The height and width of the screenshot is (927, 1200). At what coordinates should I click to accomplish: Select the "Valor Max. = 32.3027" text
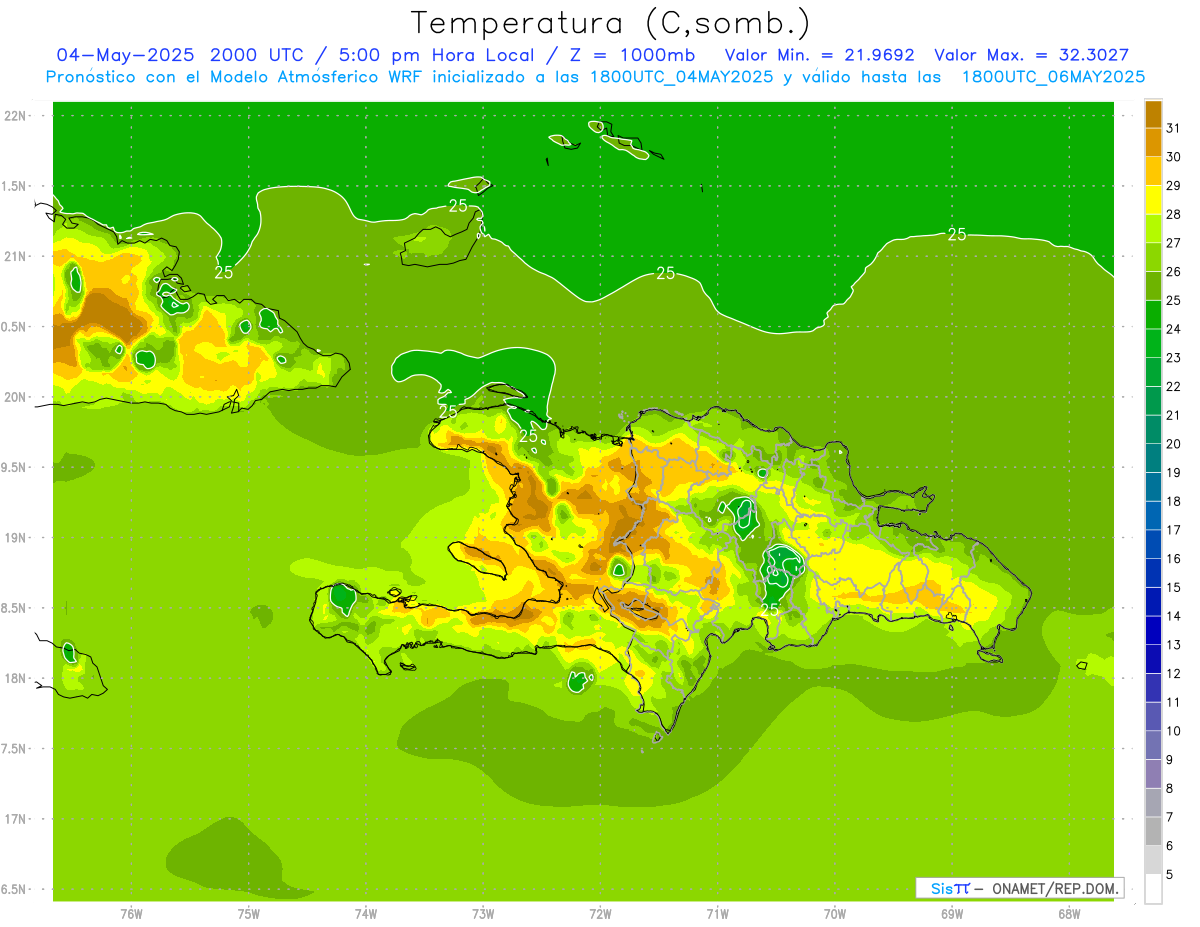(1031, 55)
